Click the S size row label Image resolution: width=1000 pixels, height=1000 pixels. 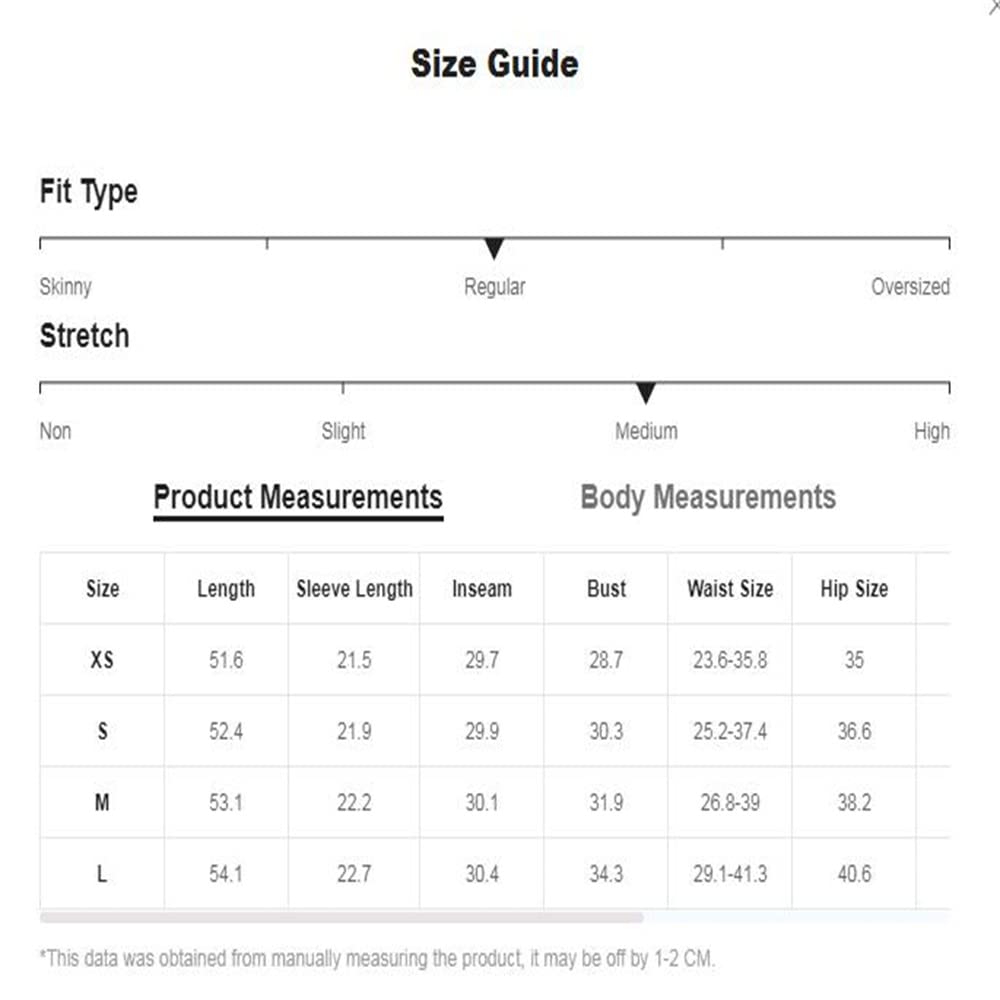(102, 731)
